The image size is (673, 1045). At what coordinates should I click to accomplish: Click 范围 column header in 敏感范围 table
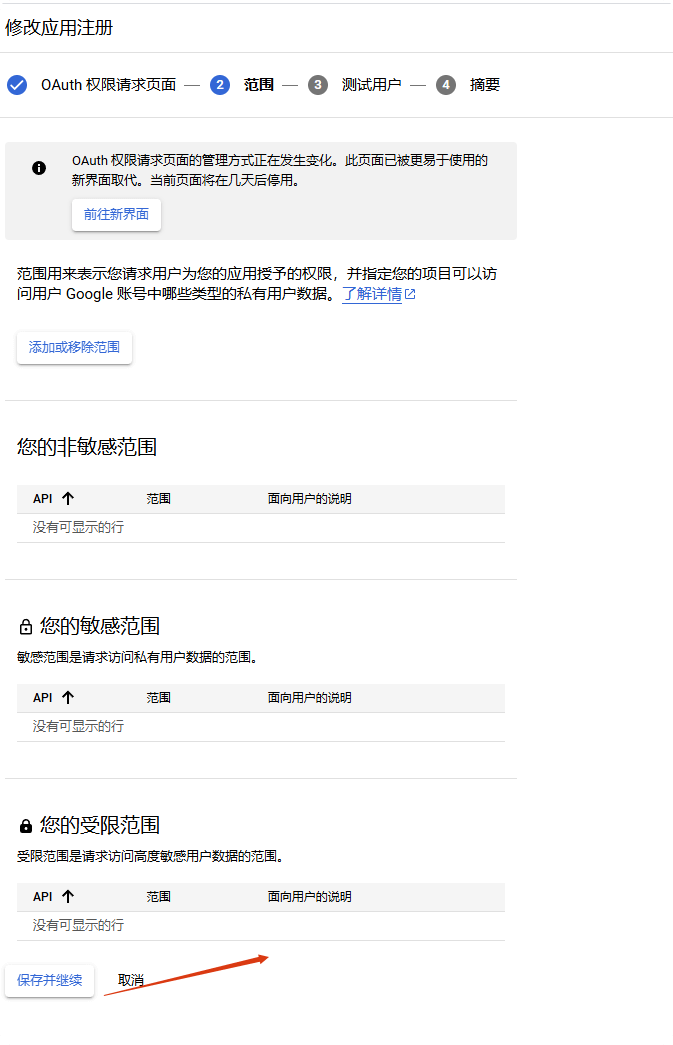(x=159, y=698)
